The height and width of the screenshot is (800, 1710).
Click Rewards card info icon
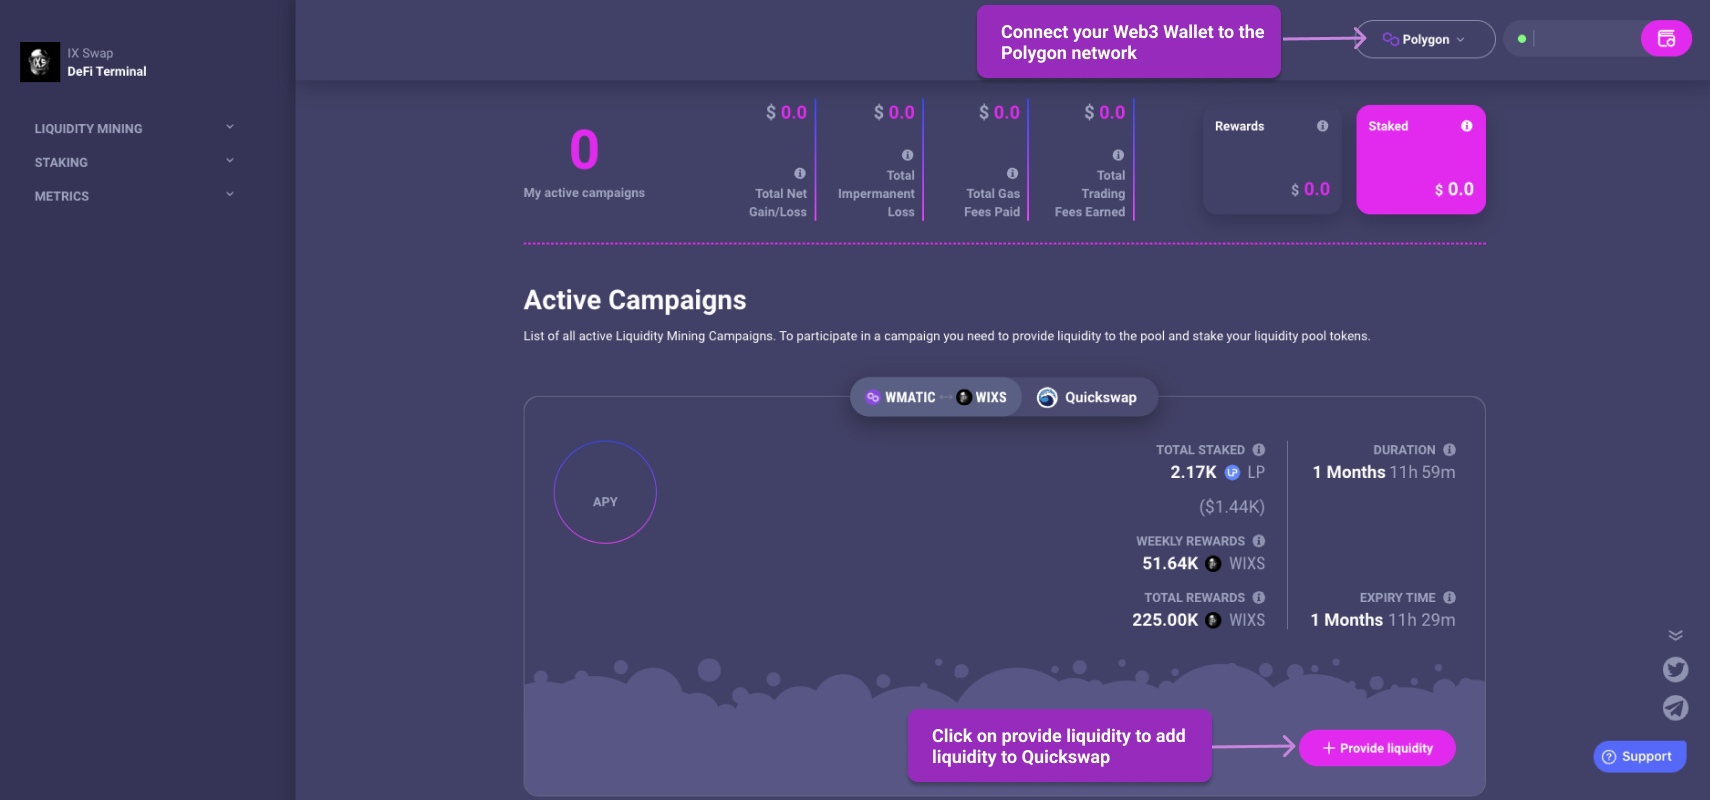coord(1322,126)
